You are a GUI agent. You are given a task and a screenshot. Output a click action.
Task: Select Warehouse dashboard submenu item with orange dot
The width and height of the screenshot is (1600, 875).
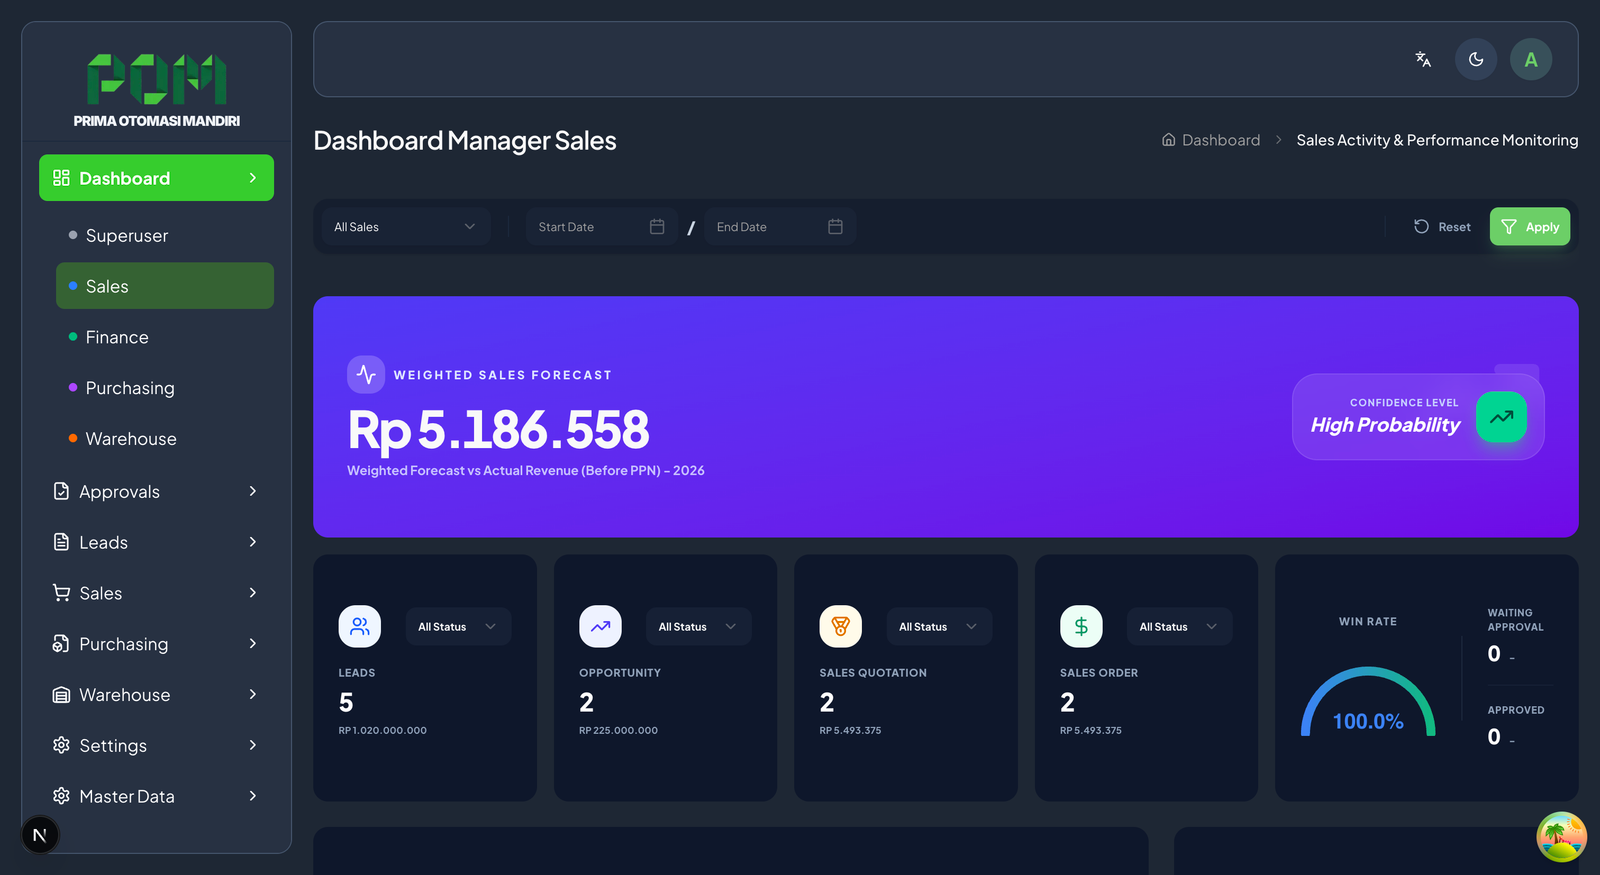[x=165, y=438]
